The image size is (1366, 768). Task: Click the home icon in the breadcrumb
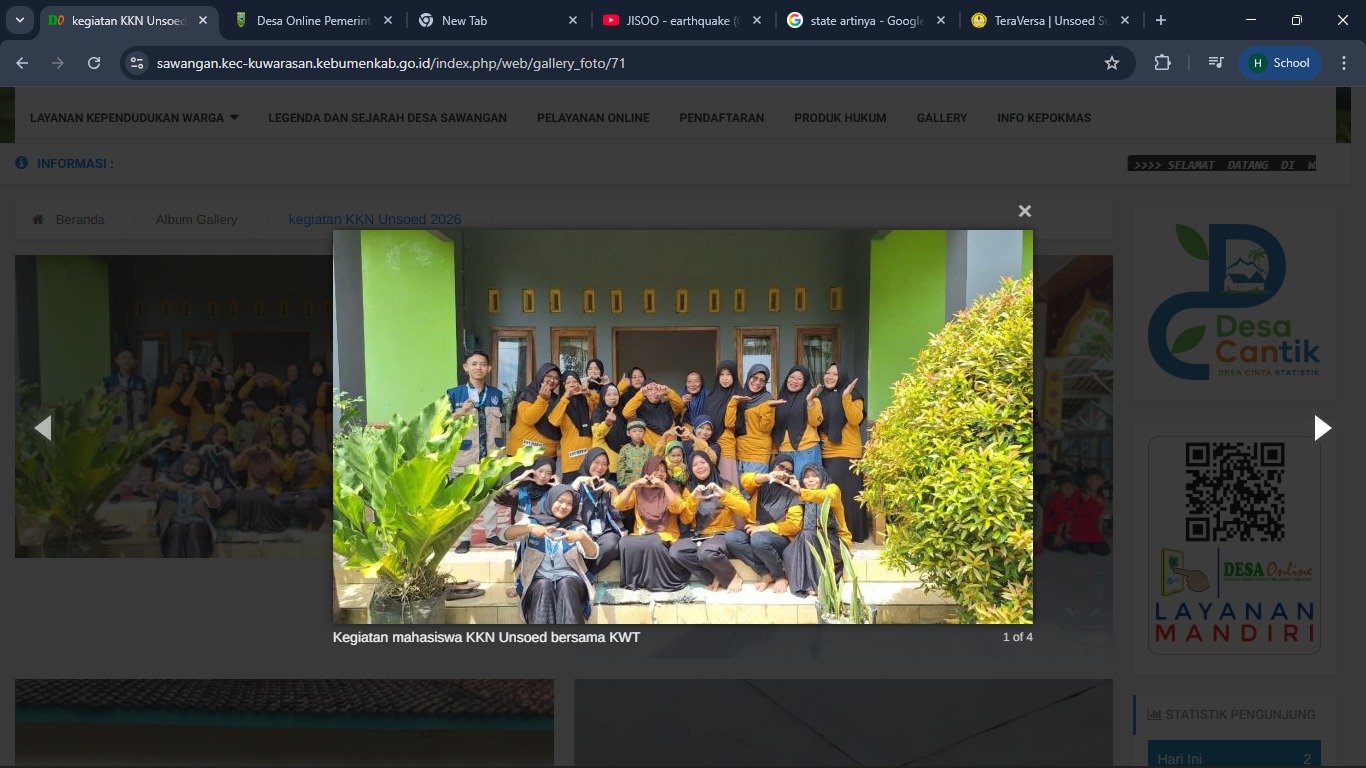point(38,219)
